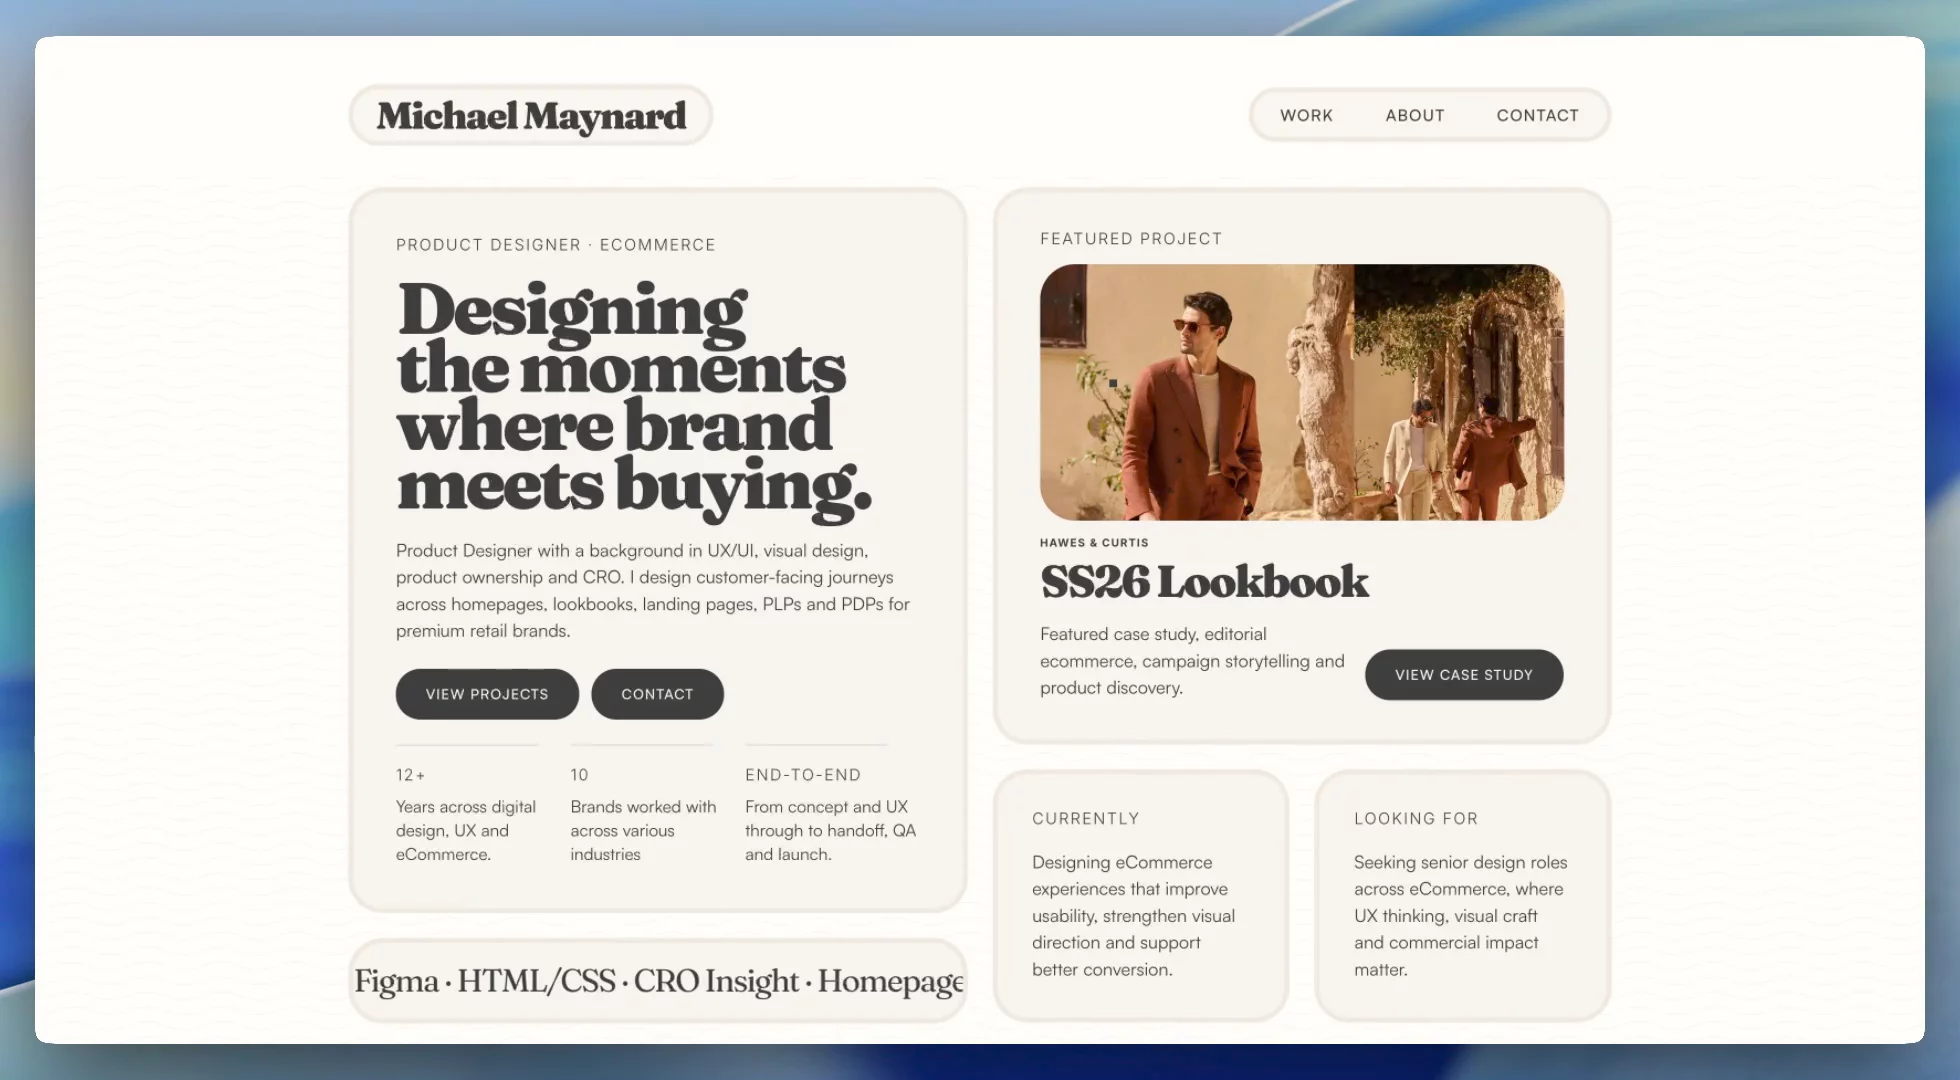Click the Looking For card heading
The image size is (1960, 1080).
(1416, 819)
